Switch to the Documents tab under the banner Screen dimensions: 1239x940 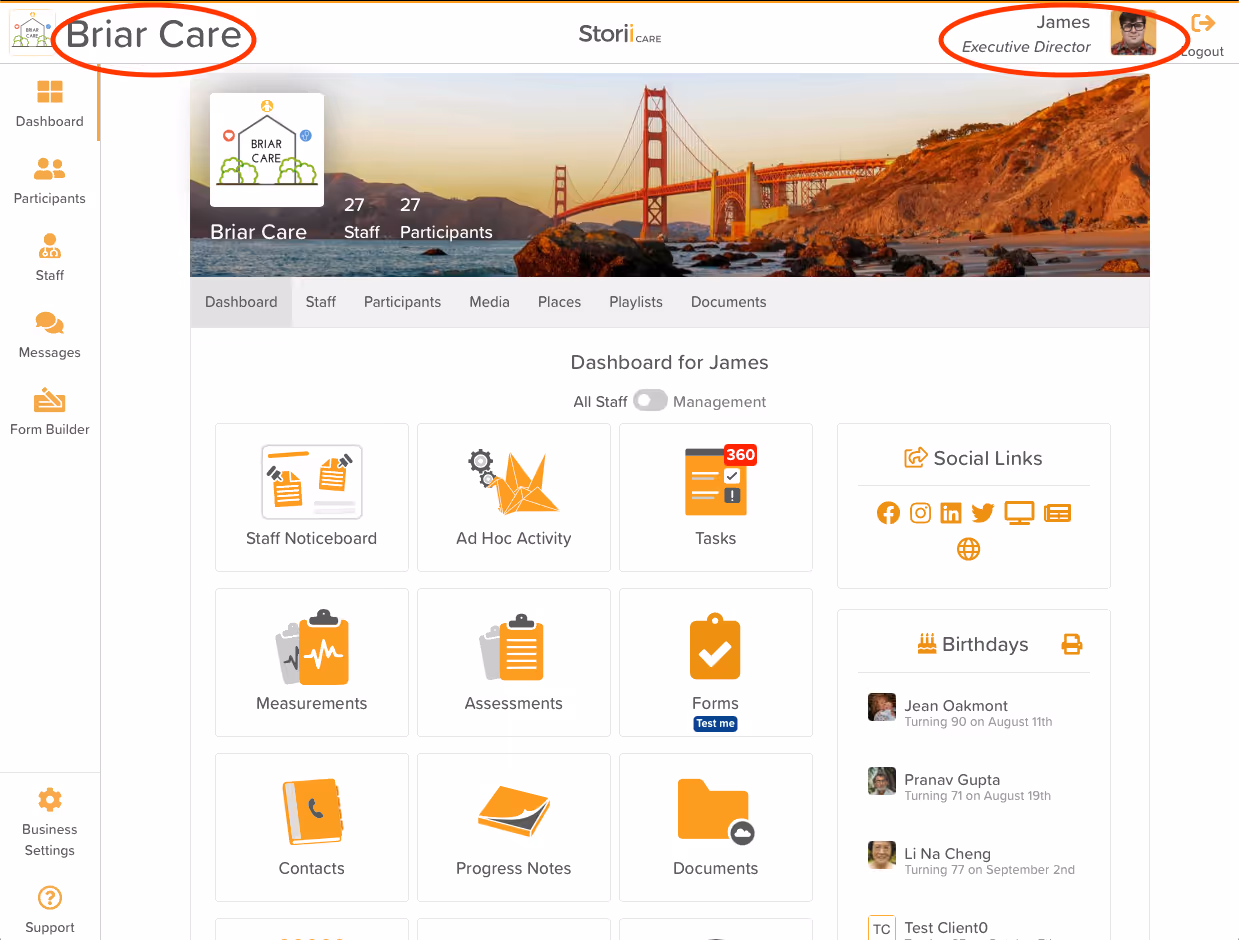pyautogui.click(x=729, y=302)
